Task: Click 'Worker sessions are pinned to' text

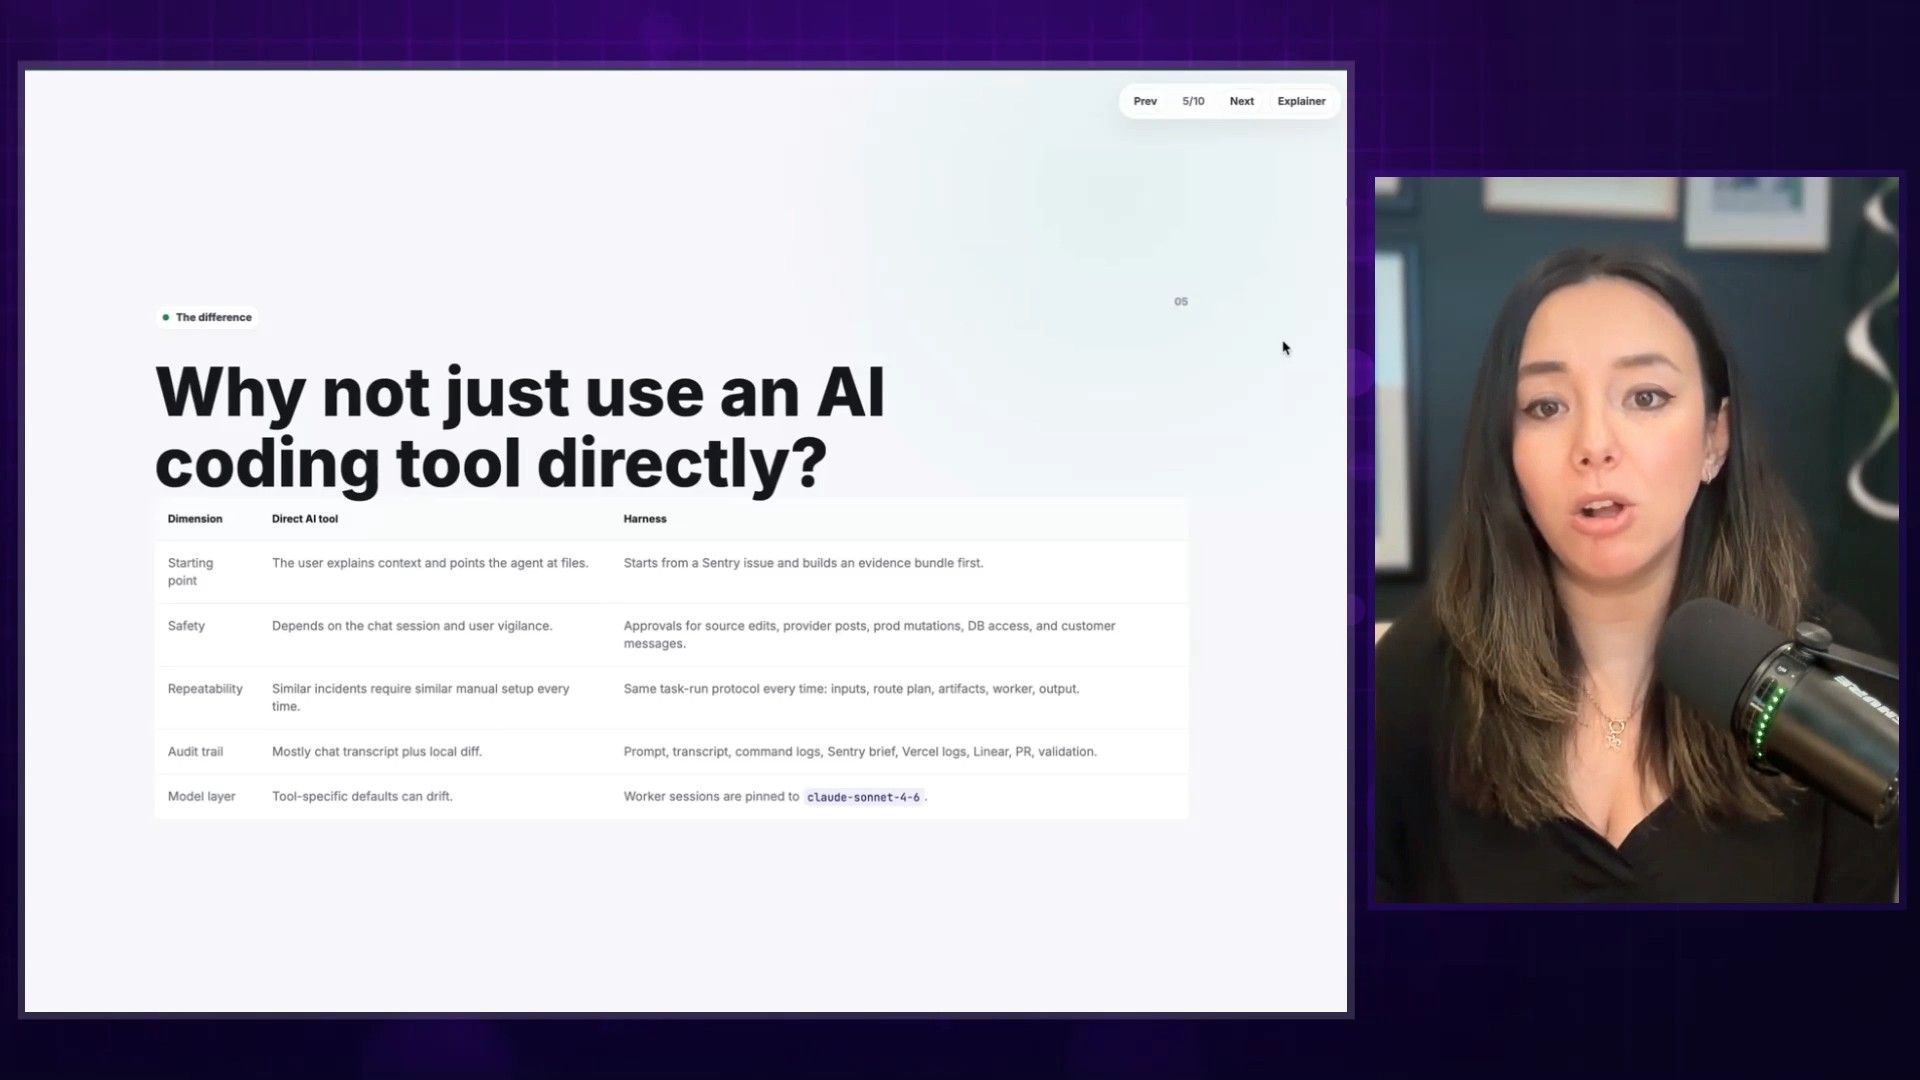Action: [711, 797]
